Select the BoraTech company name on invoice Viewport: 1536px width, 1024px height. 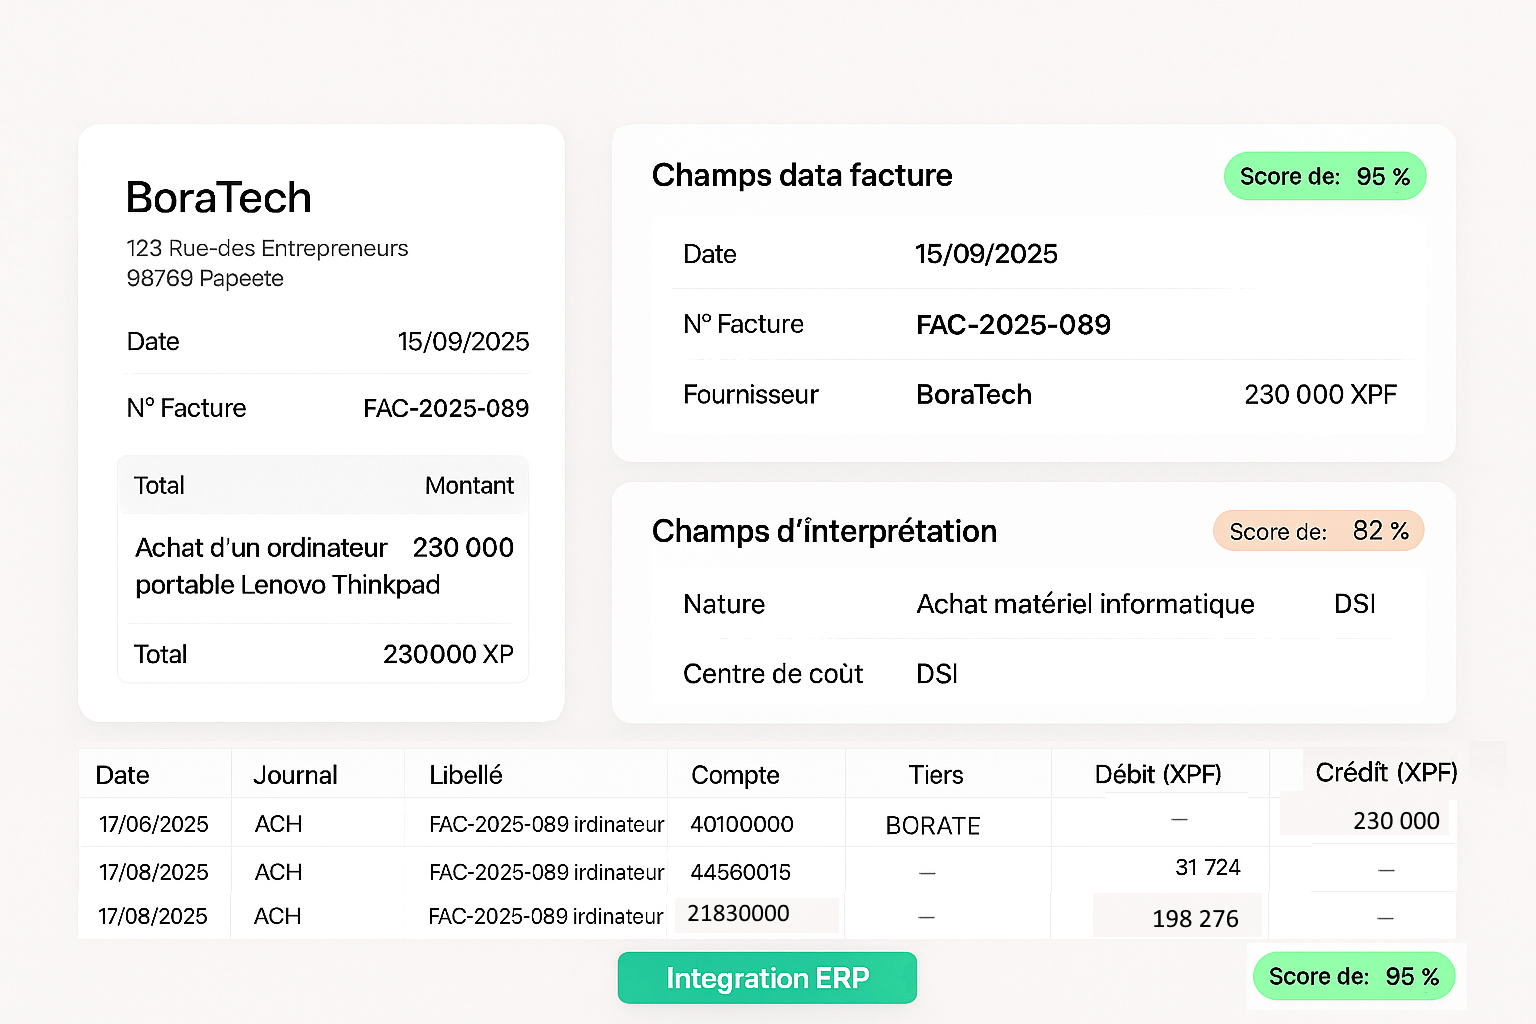coord(219,197)
